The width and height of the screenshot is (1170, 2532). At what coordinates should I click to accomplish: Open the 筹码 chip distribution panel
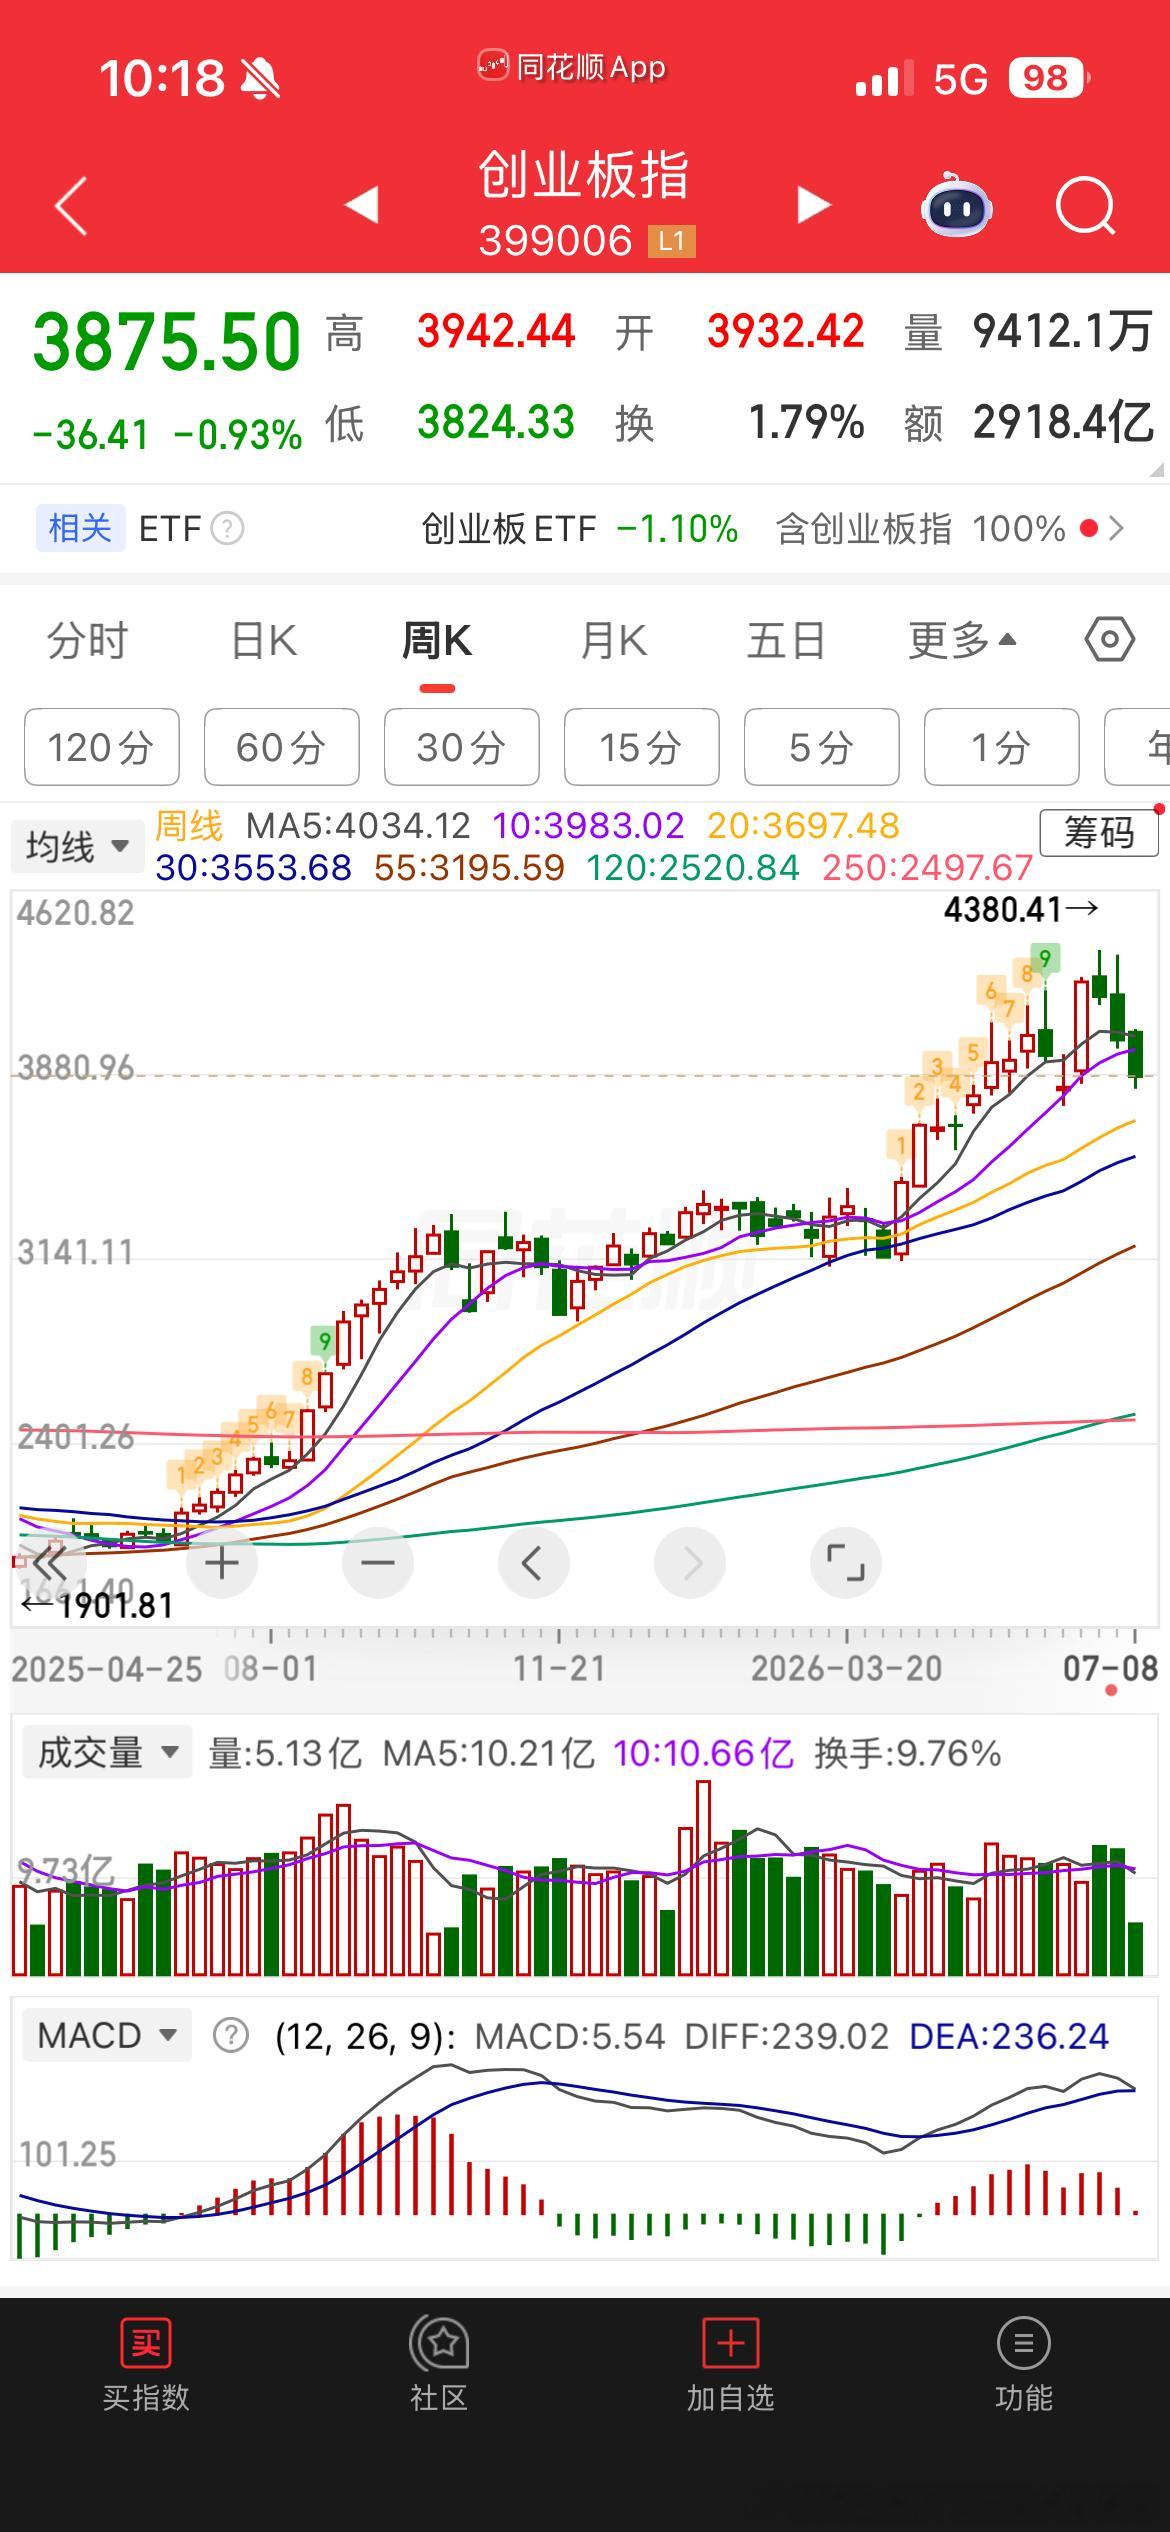(1099, 832)
